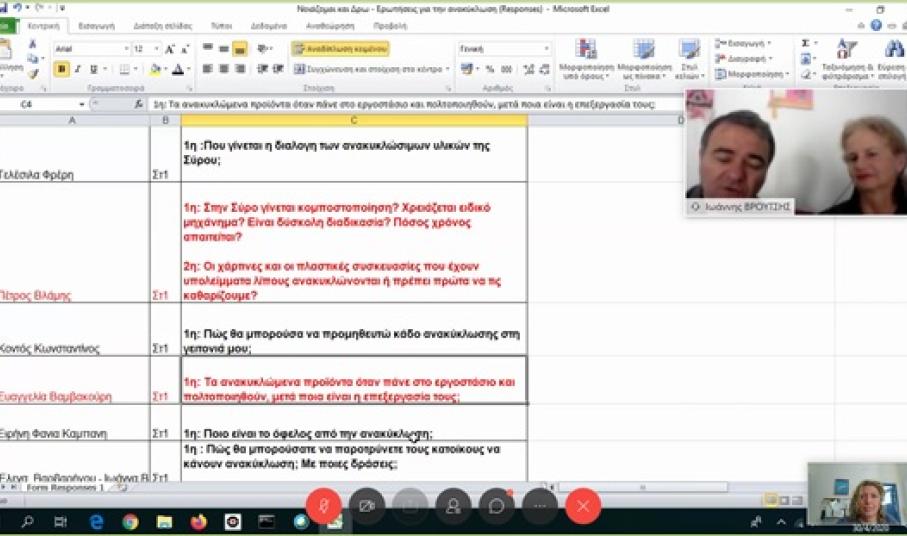Open the Δεδομένα ribbon tab

269,25
